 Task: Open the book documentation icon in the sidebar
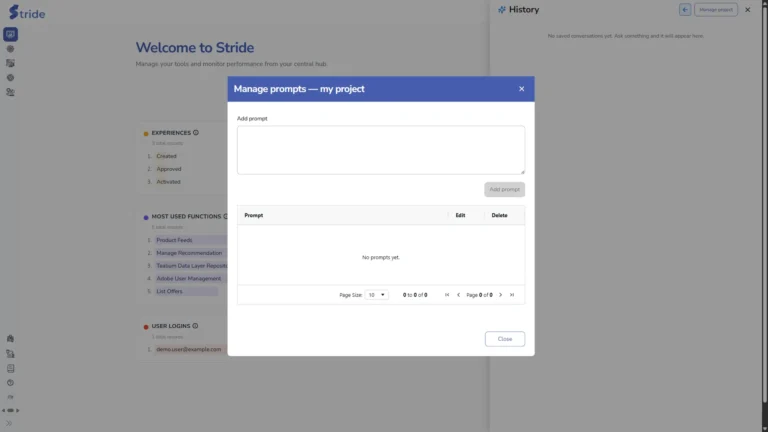(x=10, y=368)
